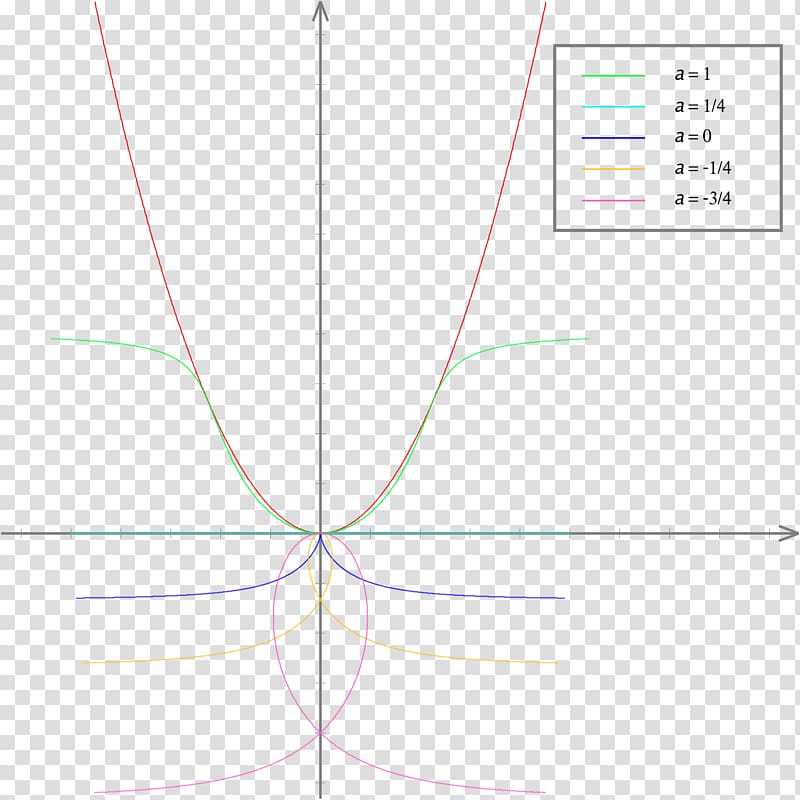Click the dark blue line sample in legend
This screenshot has width=800, height=800.
click(x=613, y=138)
